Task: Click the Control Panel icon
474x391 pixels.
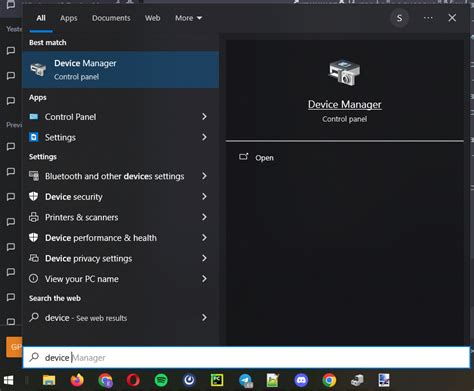Action: pyautogui.click(x=34, y=116)
